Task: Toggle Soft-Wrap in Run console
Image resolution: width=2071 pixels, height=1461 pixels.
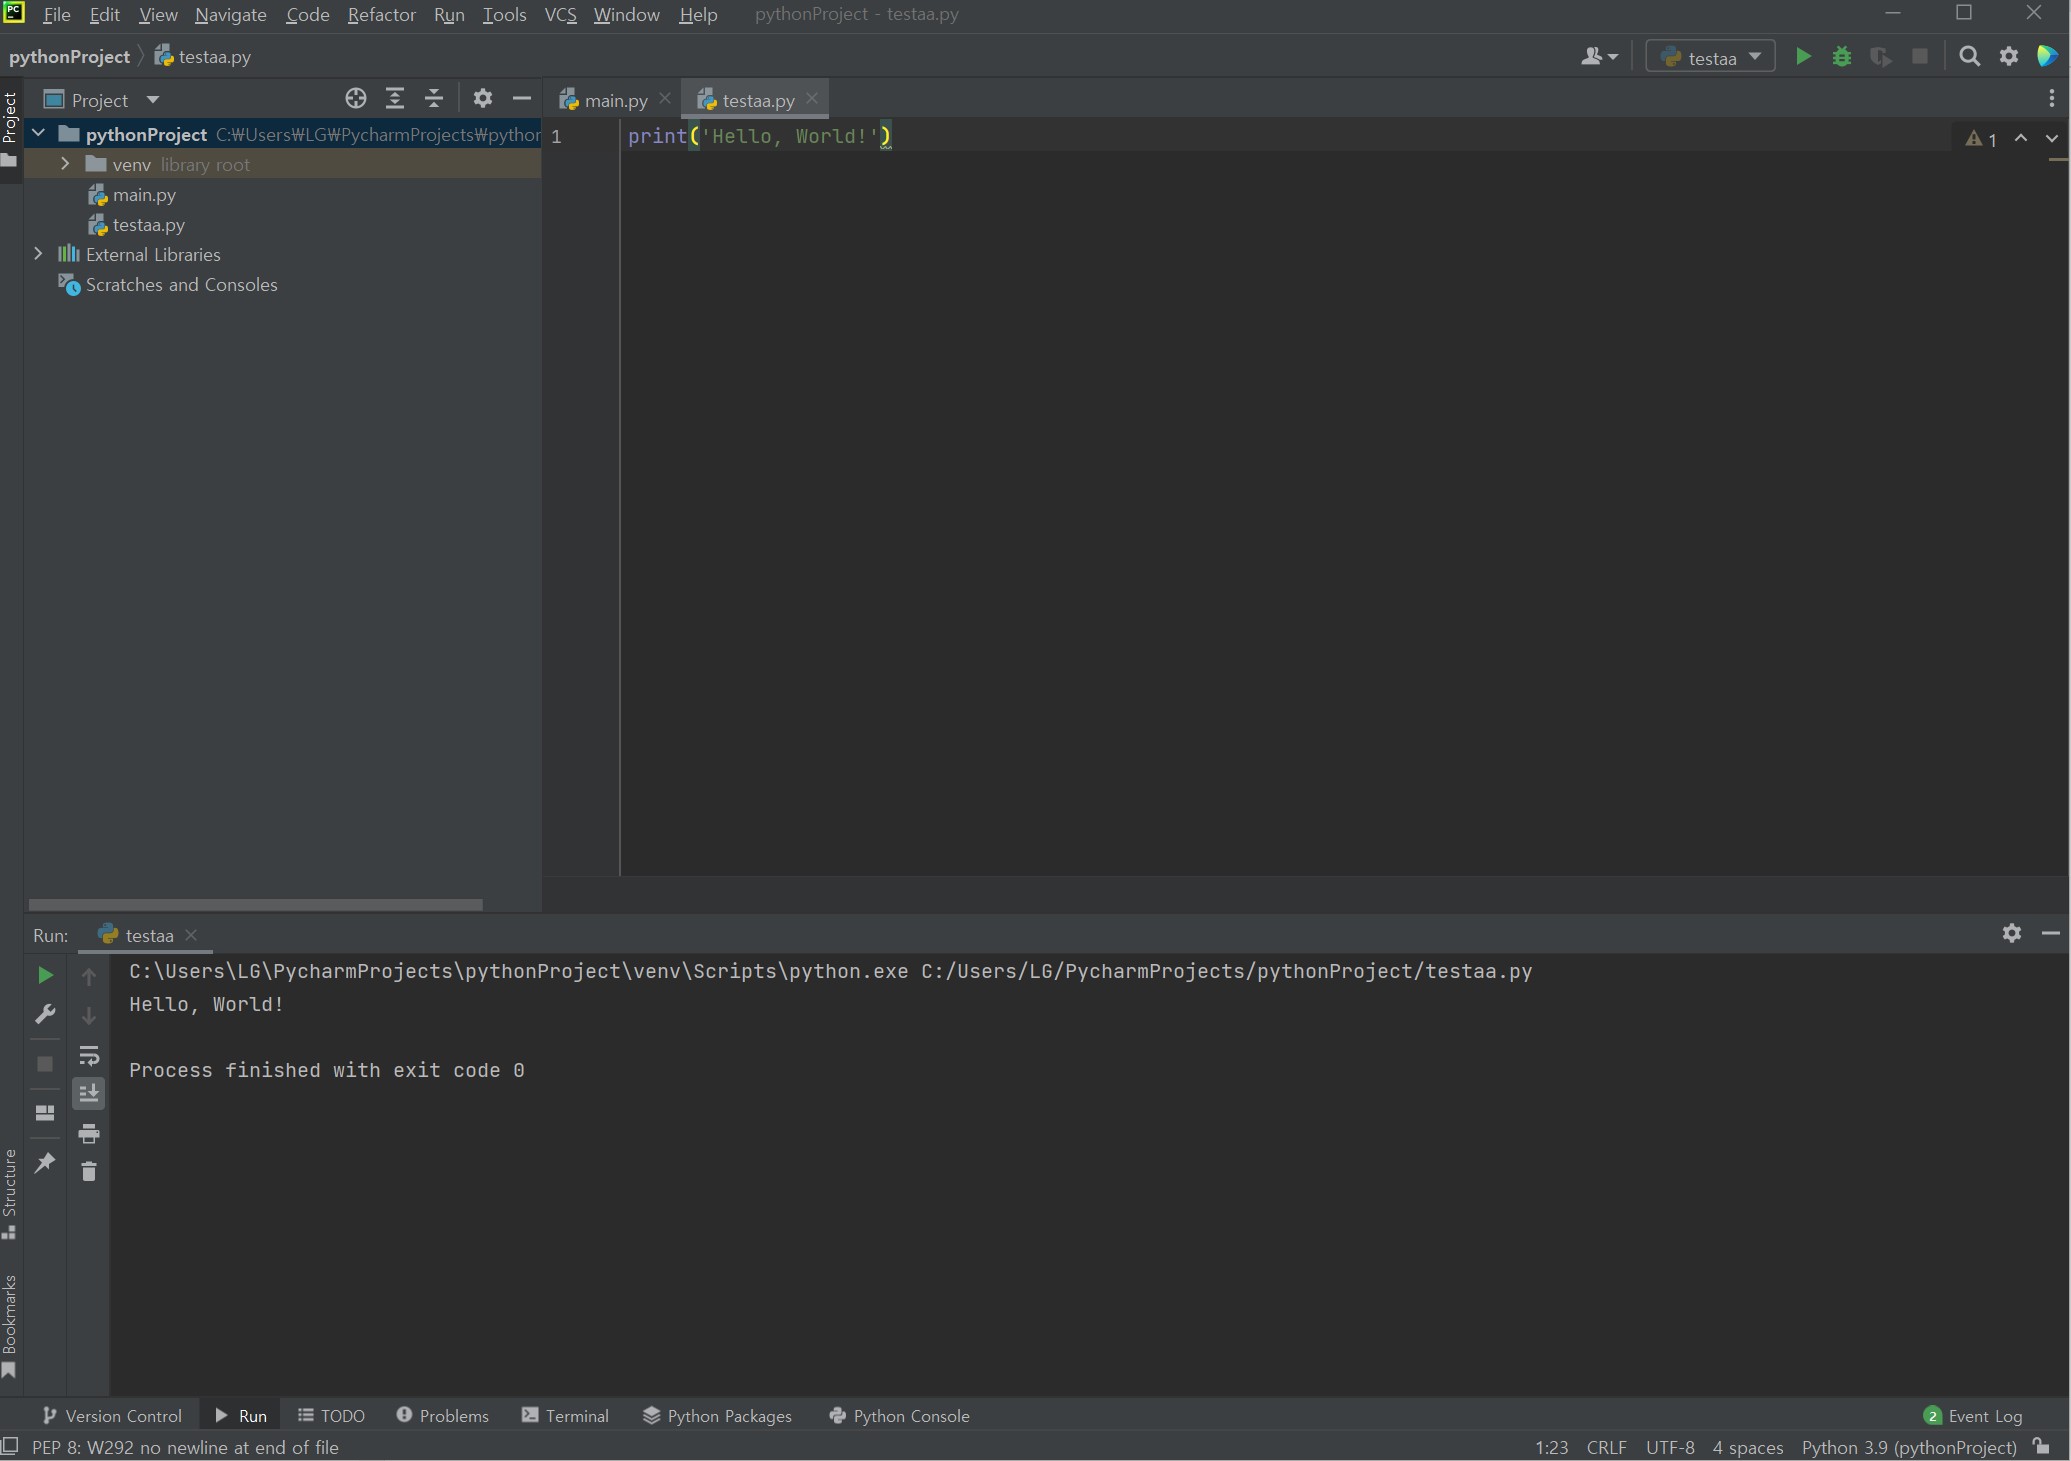Action: (x=89, y=1056)
